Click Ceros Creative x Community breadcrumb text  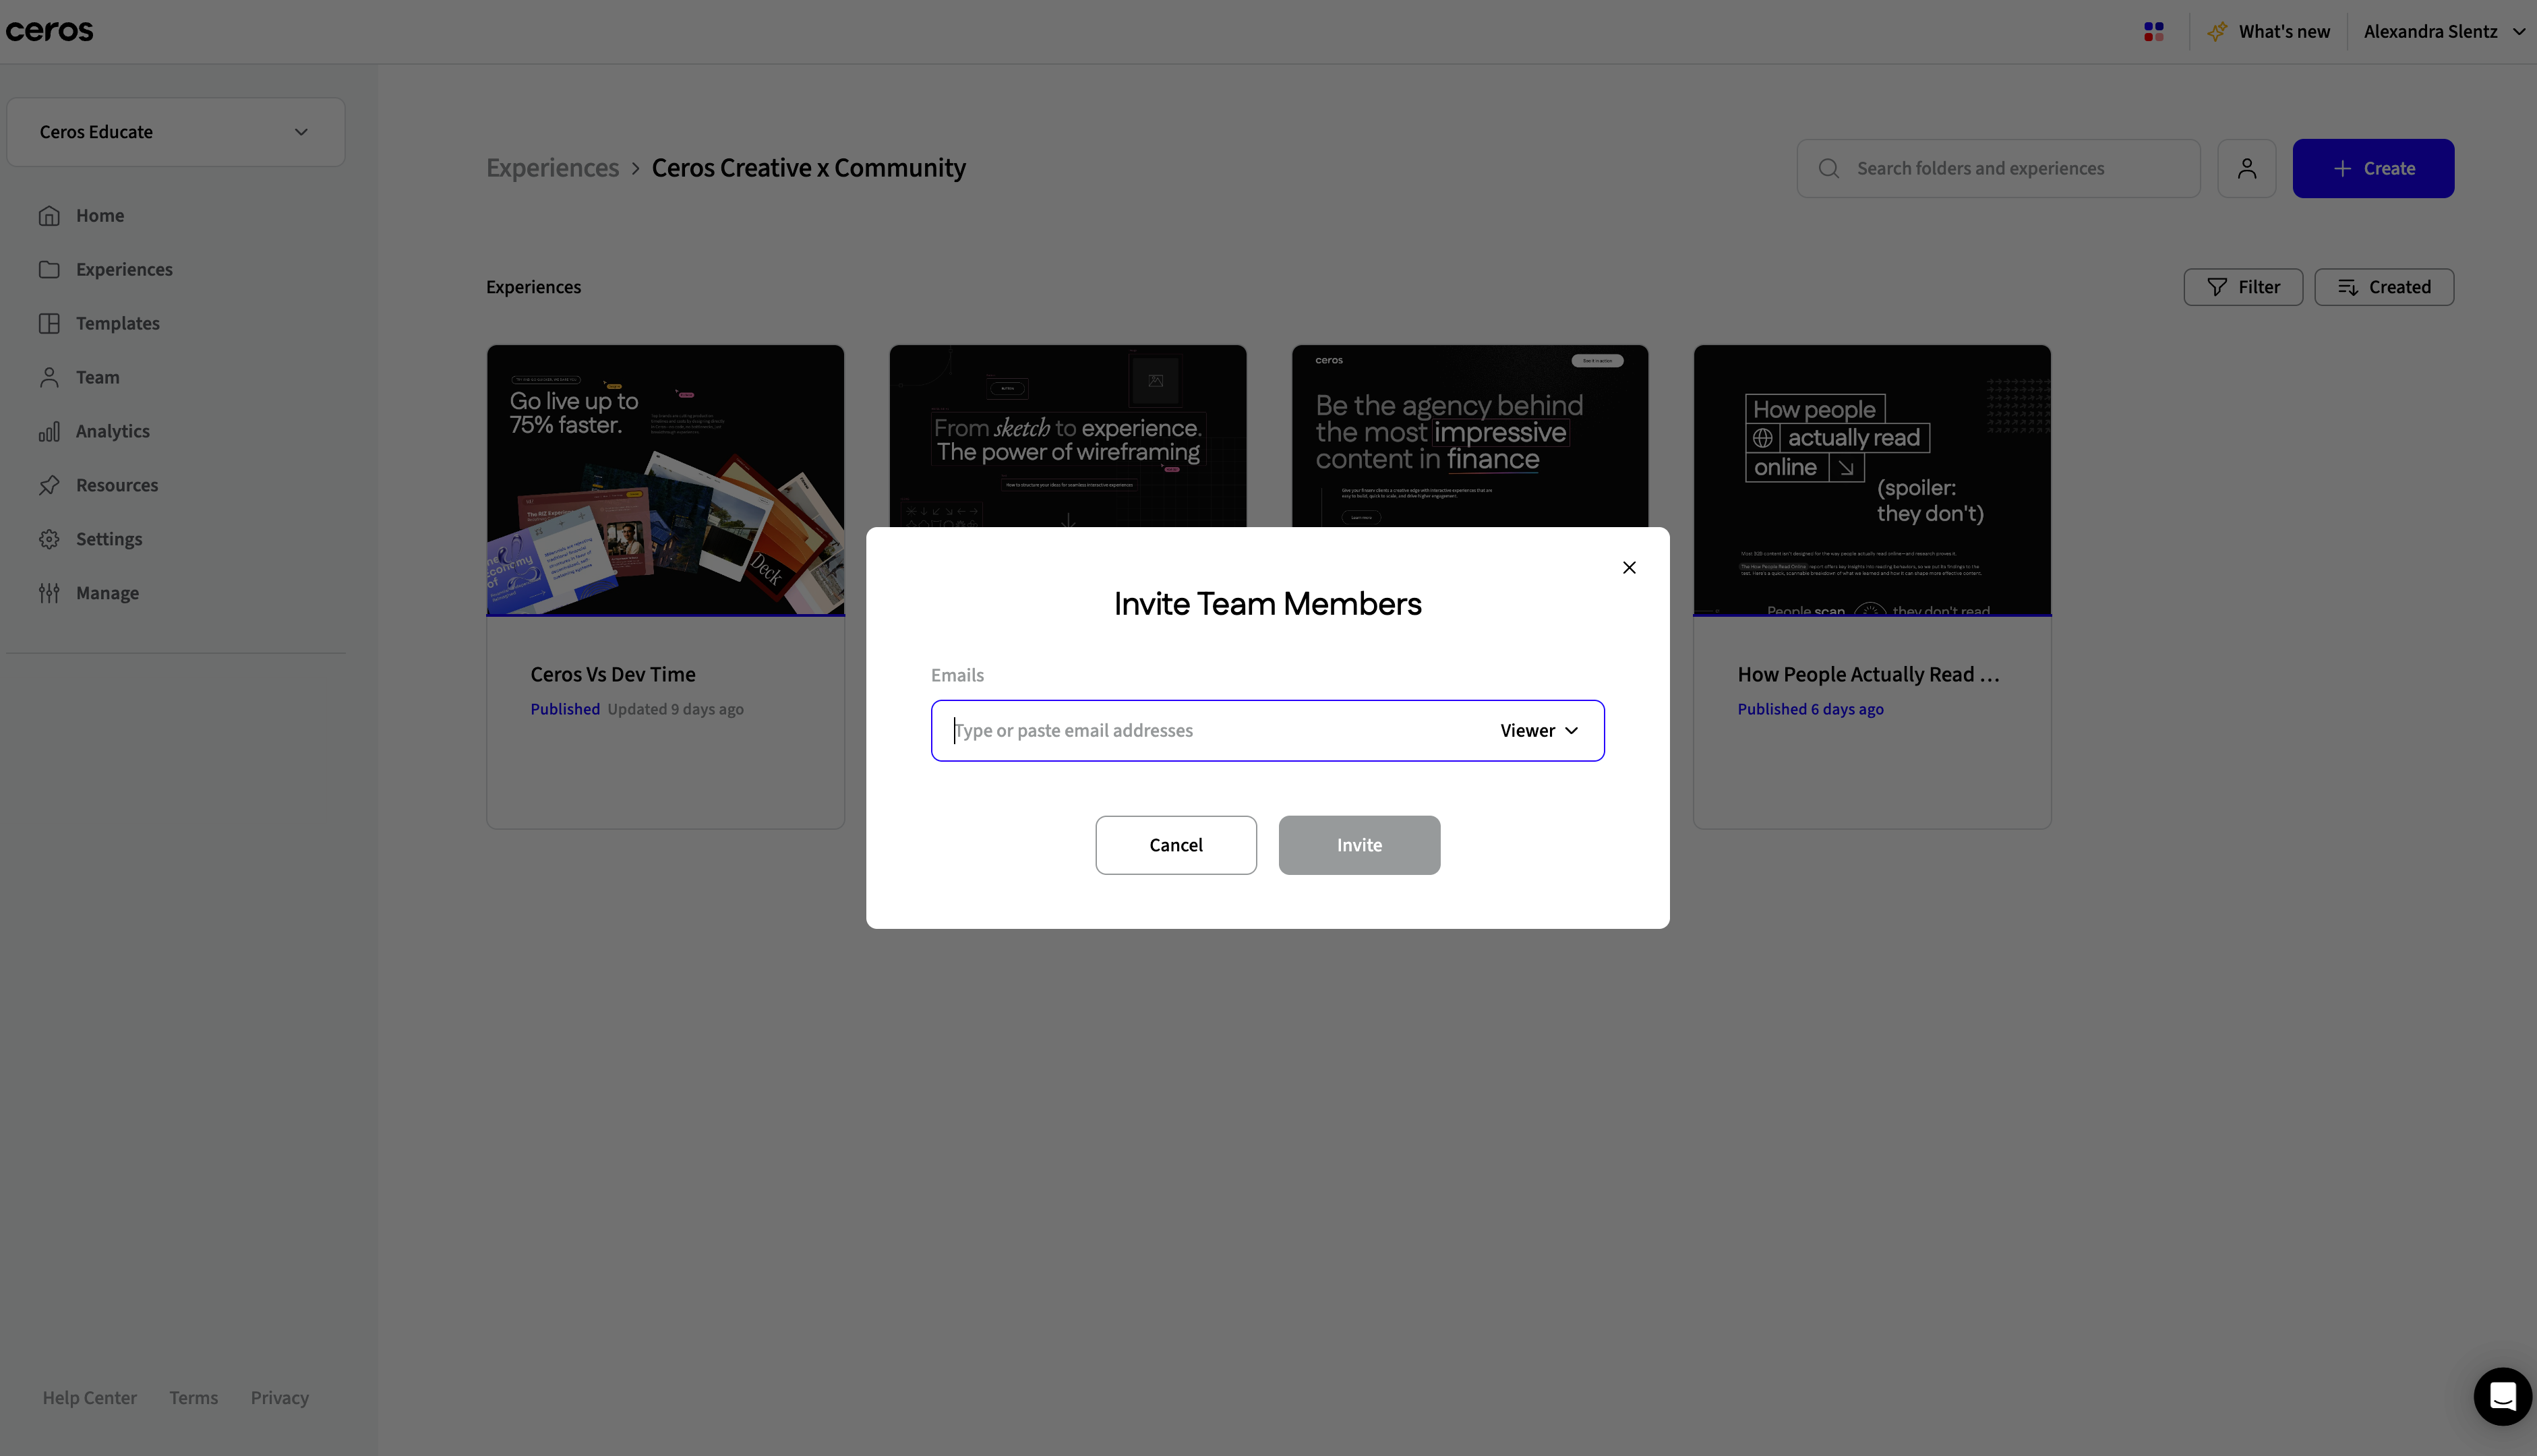808,168
